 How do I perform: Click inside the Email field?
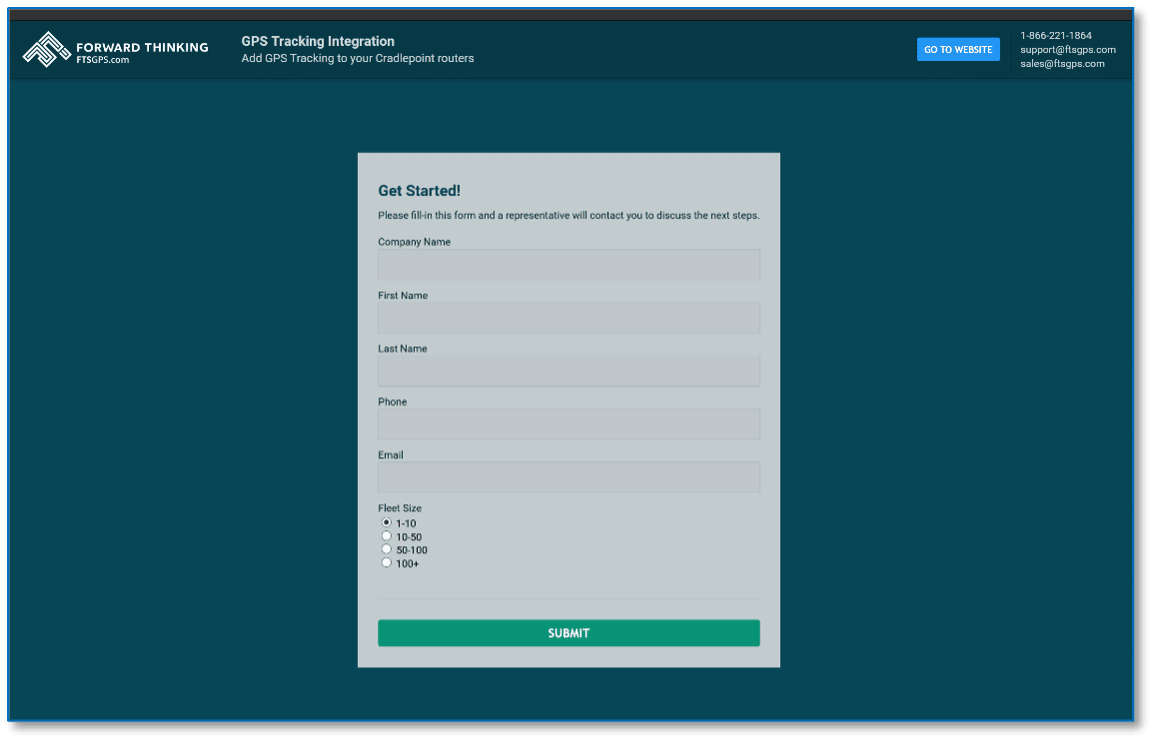568,477
